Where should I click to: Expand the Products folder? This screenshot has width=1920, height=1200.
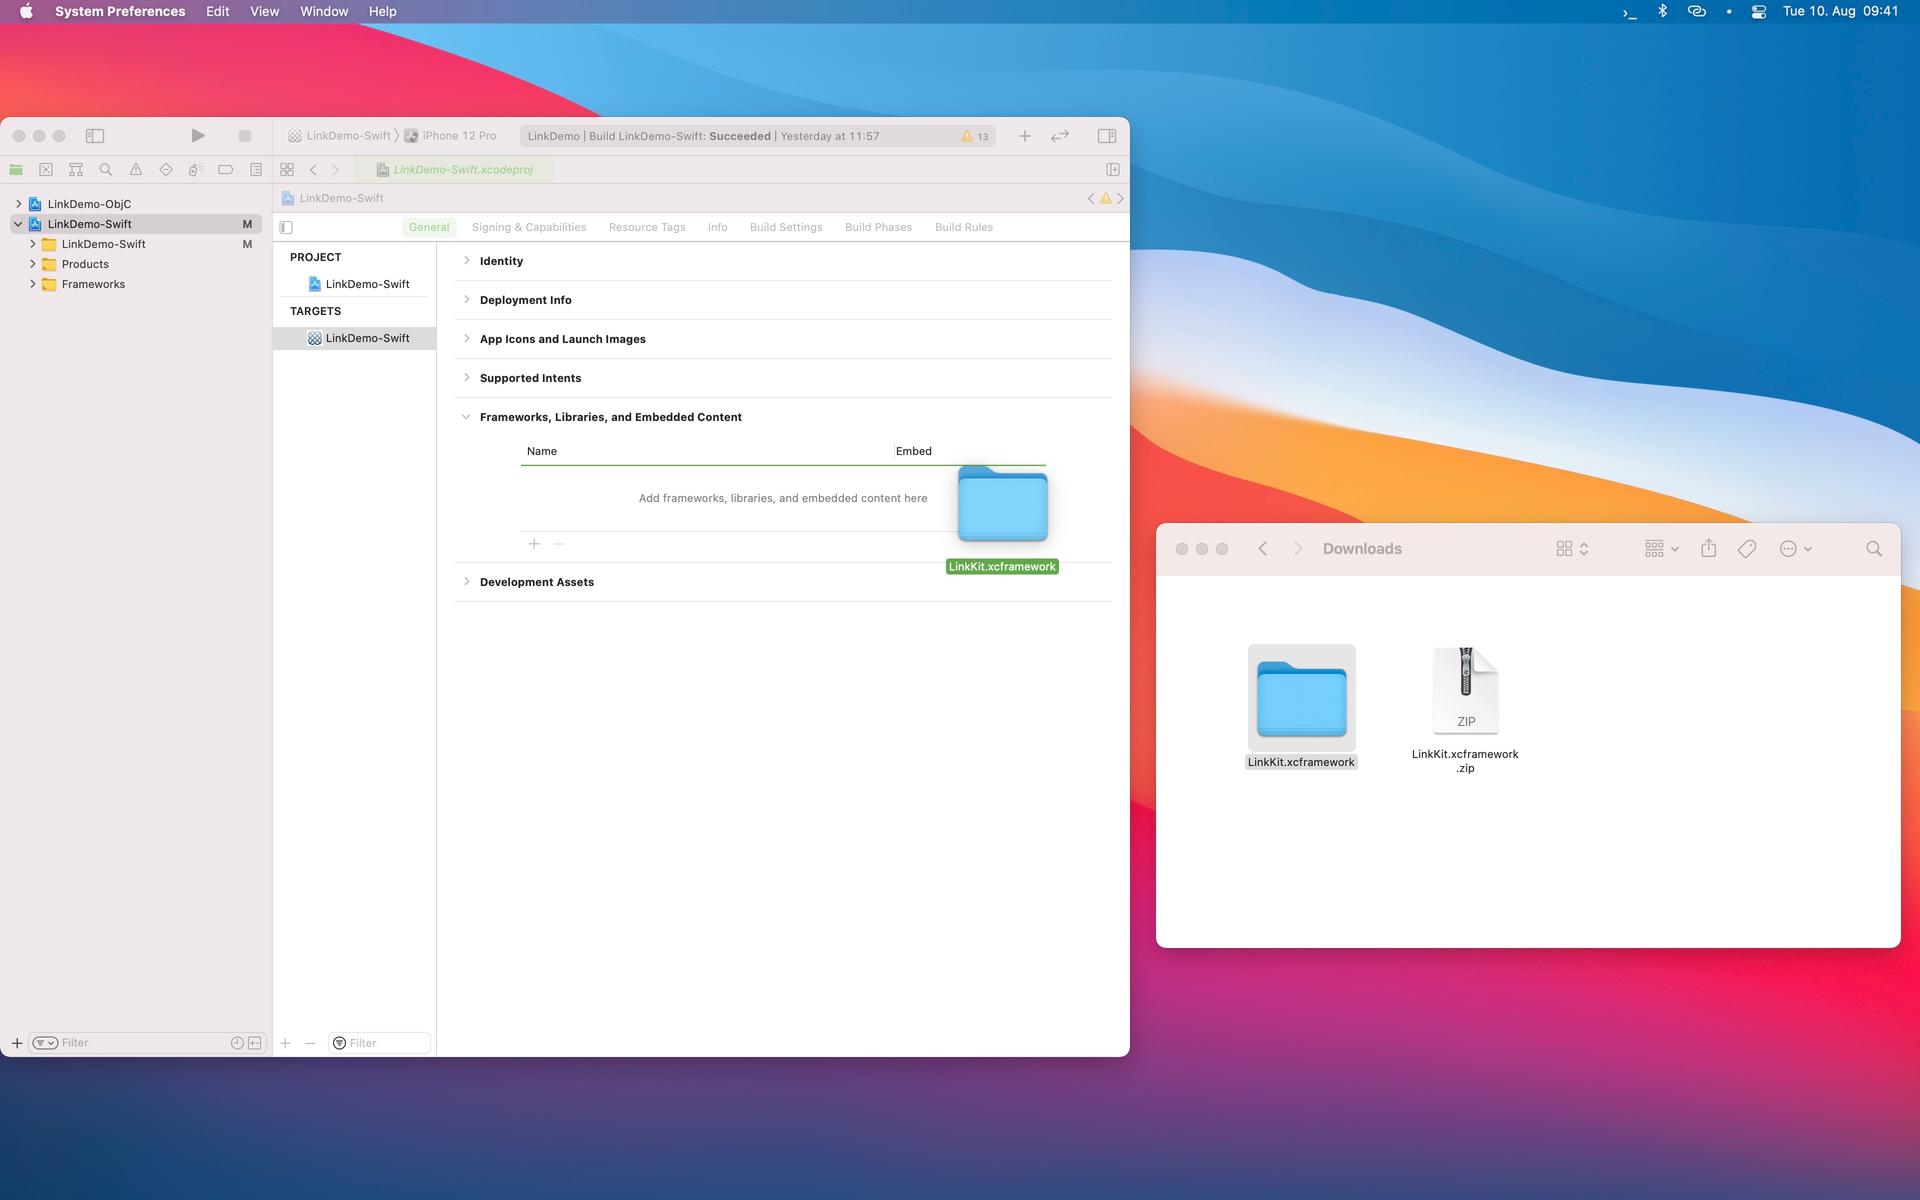tap(32, 264)
